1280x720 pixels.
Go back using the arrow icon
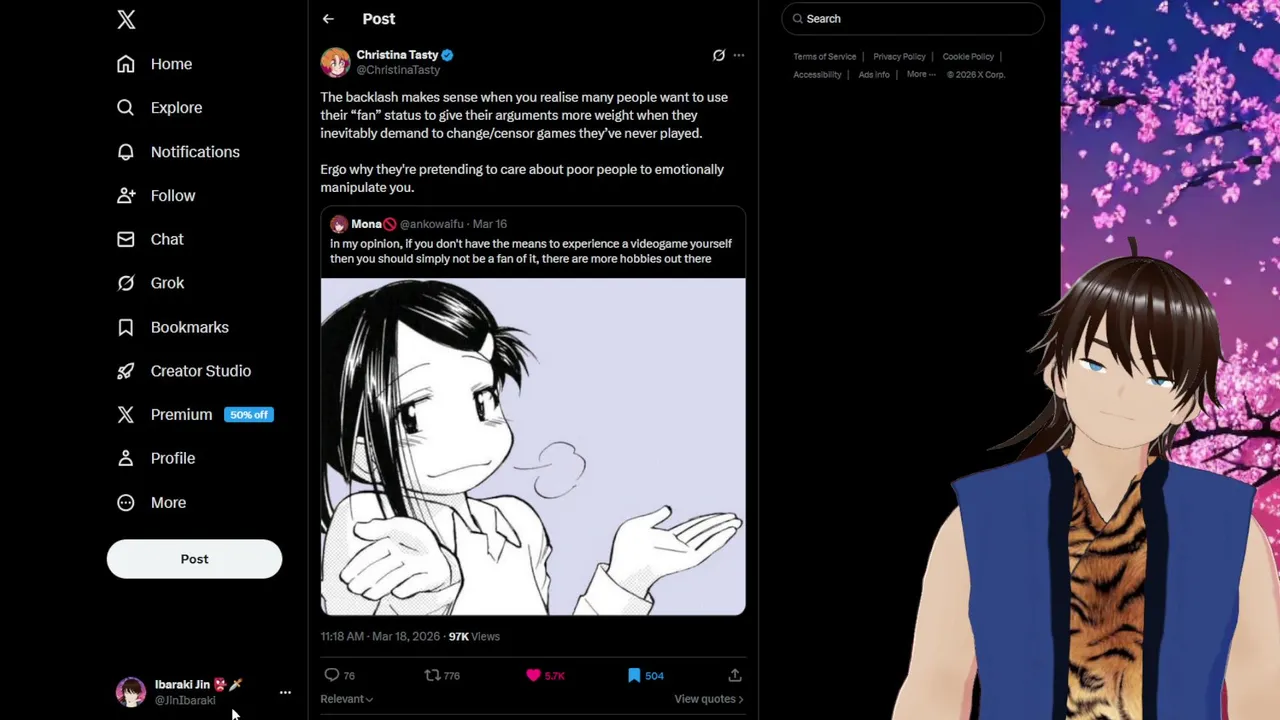tap(328, 19)
